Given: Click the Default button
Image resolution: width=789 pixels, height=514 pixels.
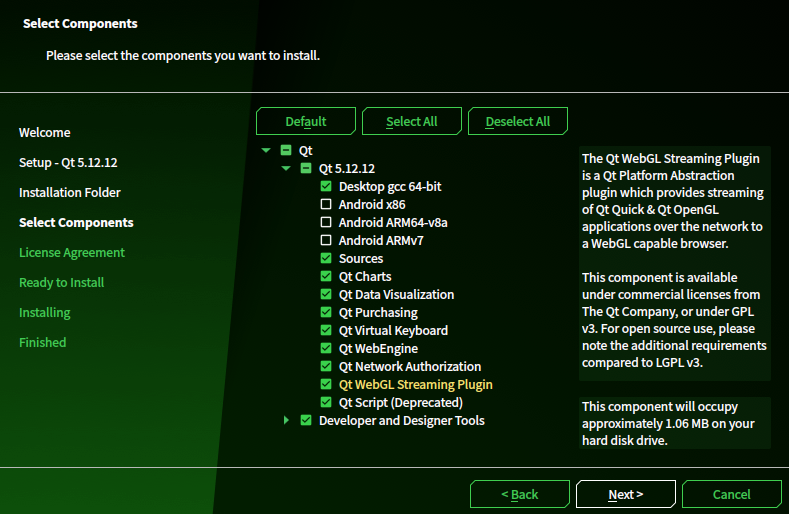Looking at the screenshot, I should 306,121.
